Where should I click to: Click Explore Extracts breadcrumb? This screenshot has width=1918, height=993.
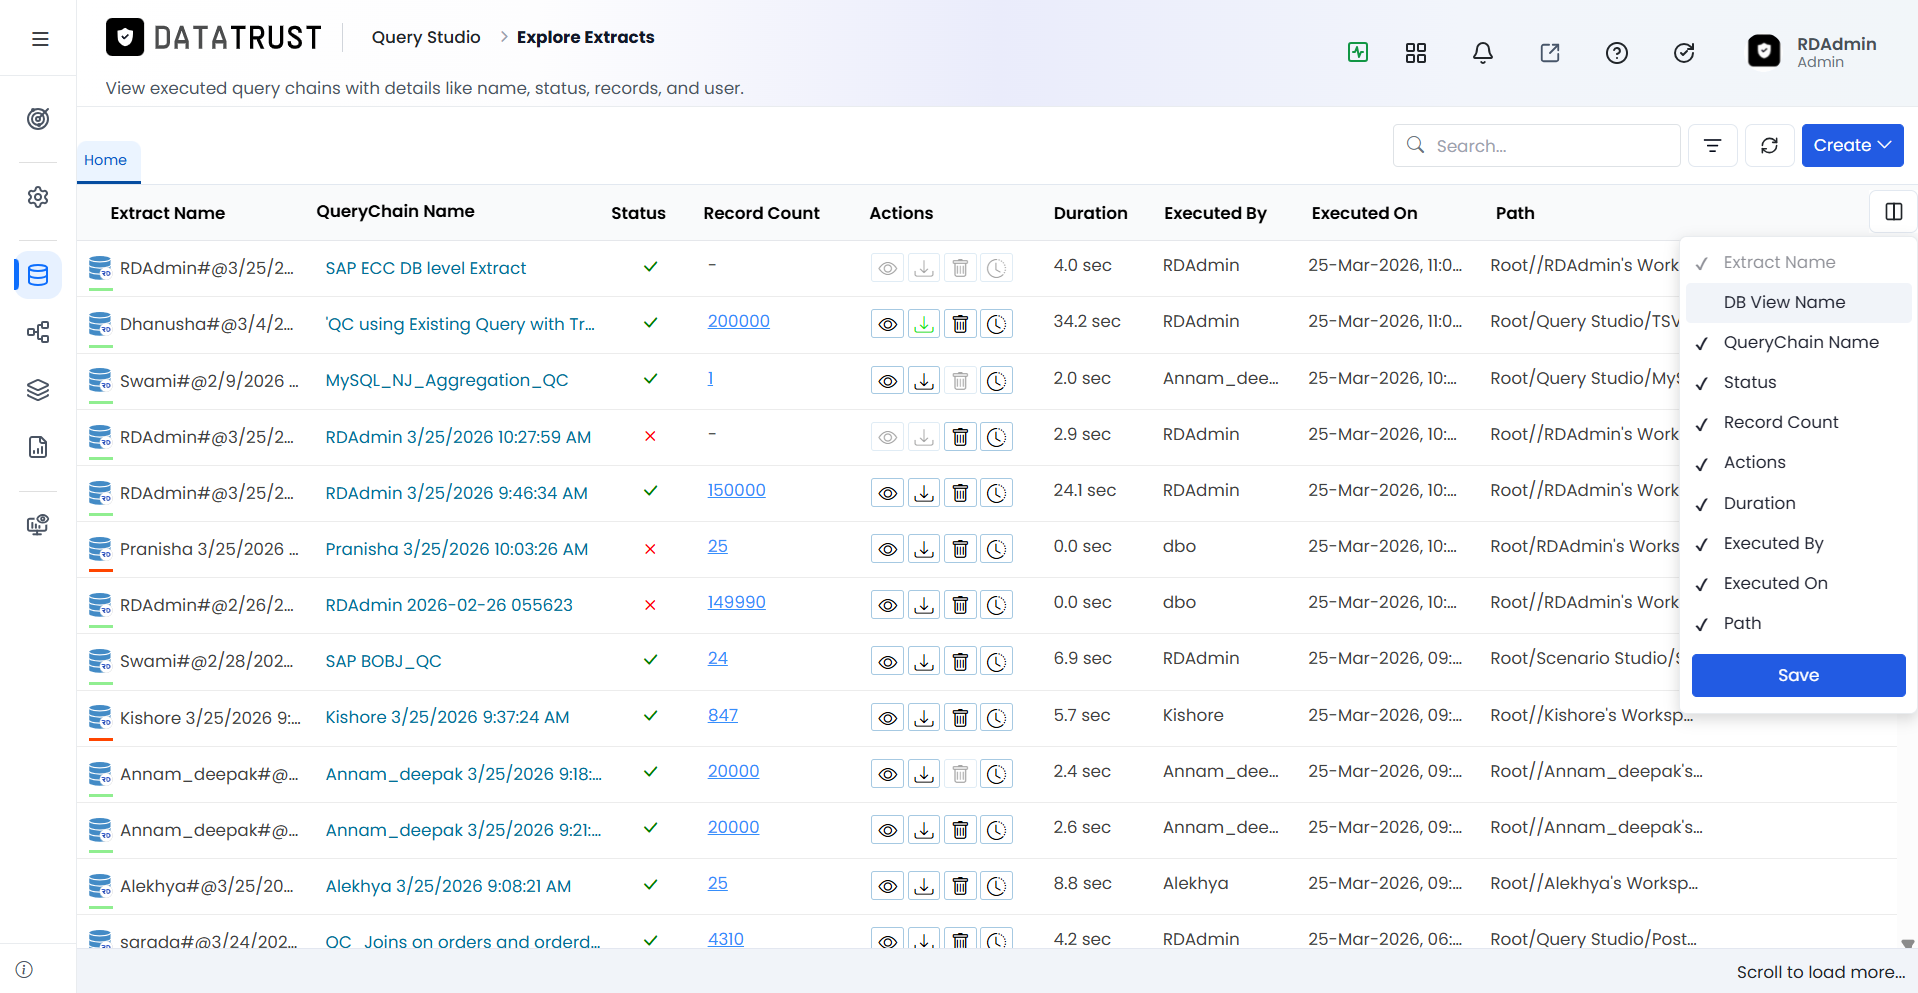[585, 37]
